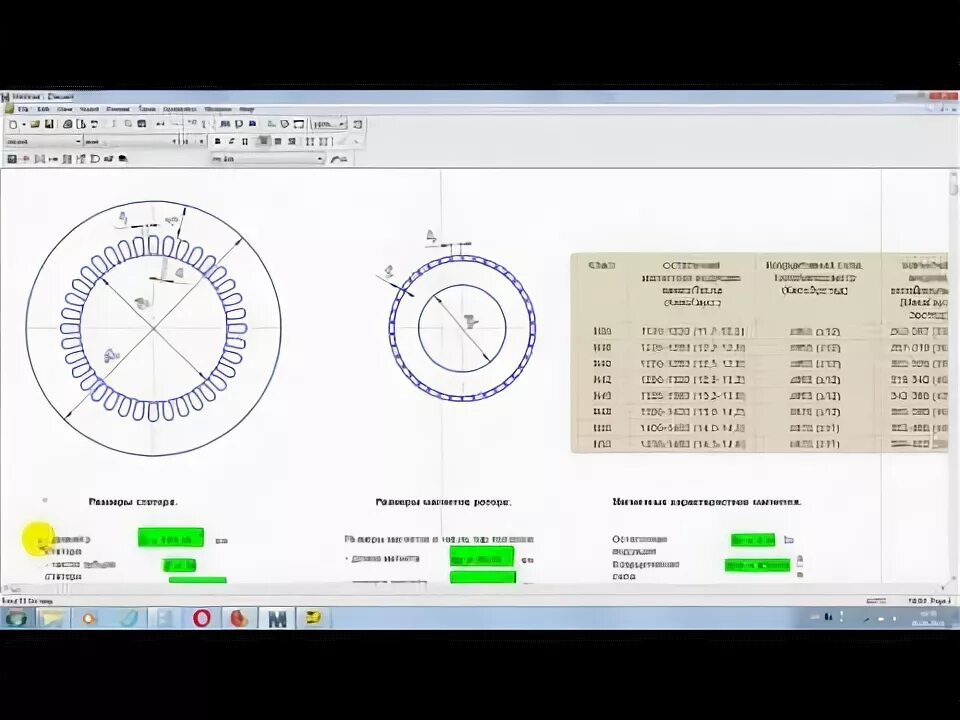Image resolution: width=960 pixels, height=720 pixels.
Task: Open the View menu
Action: (65, 109)
